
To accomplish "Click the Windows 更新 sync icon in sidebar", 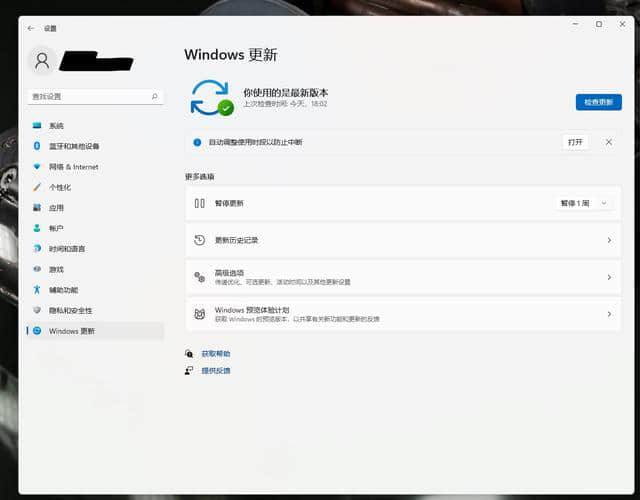I will [x=37, y=331].
